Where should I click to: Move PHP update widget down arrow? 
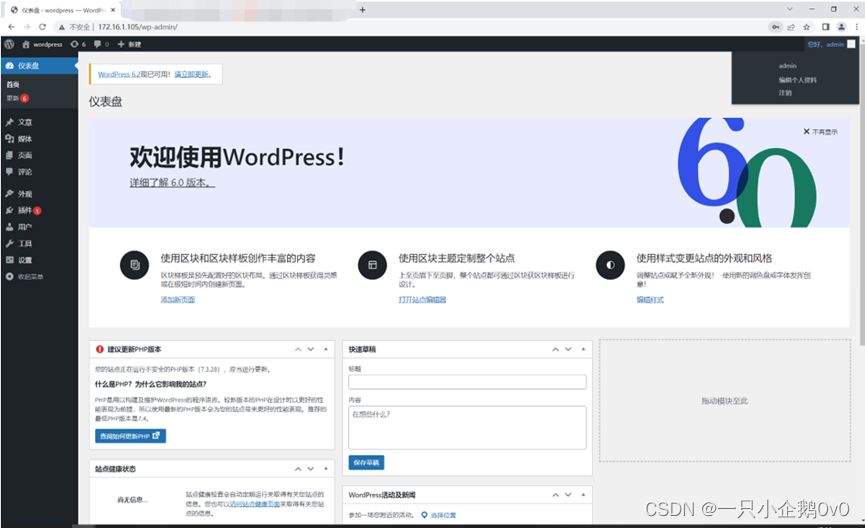(311, 349)
